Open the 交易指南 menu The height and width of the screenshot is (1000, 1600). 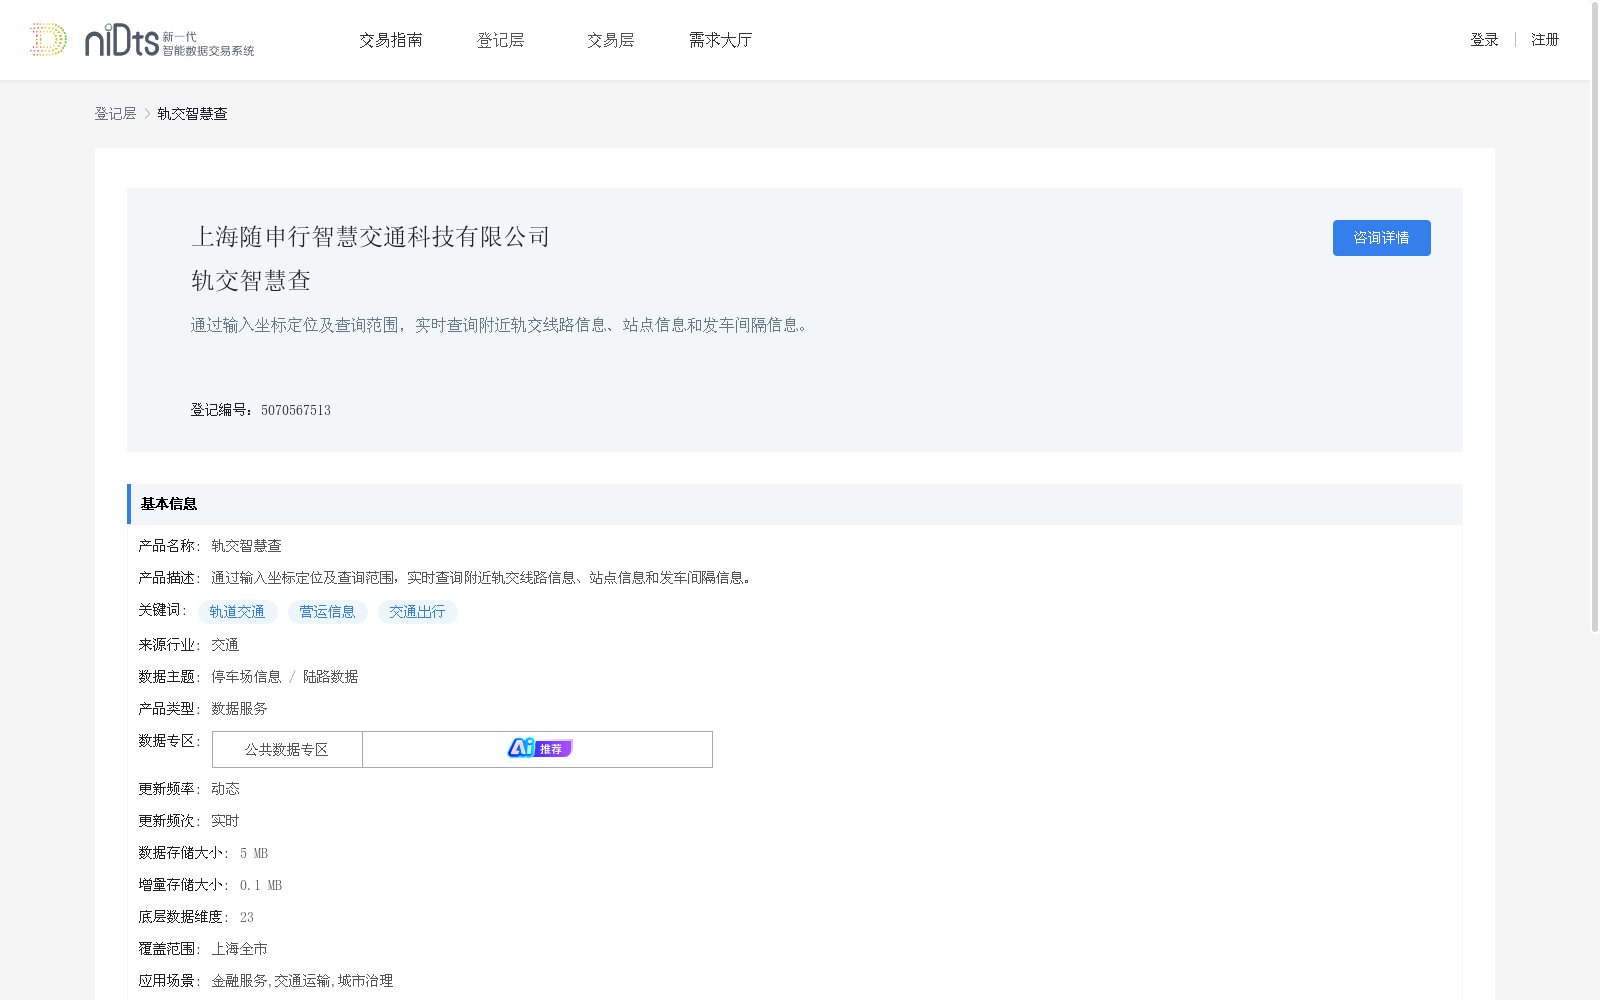[x=391, y=40]
